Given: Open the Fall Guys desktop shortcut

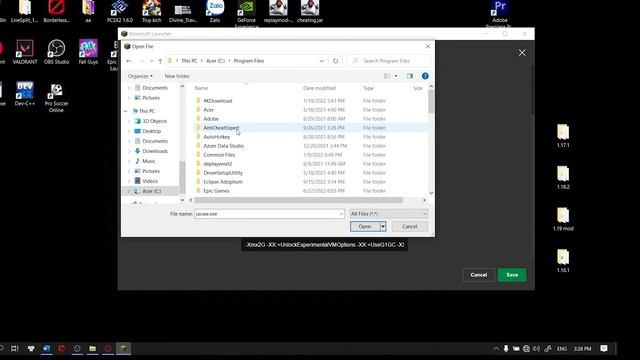Looking at the screenshot, I should [88, 51].
